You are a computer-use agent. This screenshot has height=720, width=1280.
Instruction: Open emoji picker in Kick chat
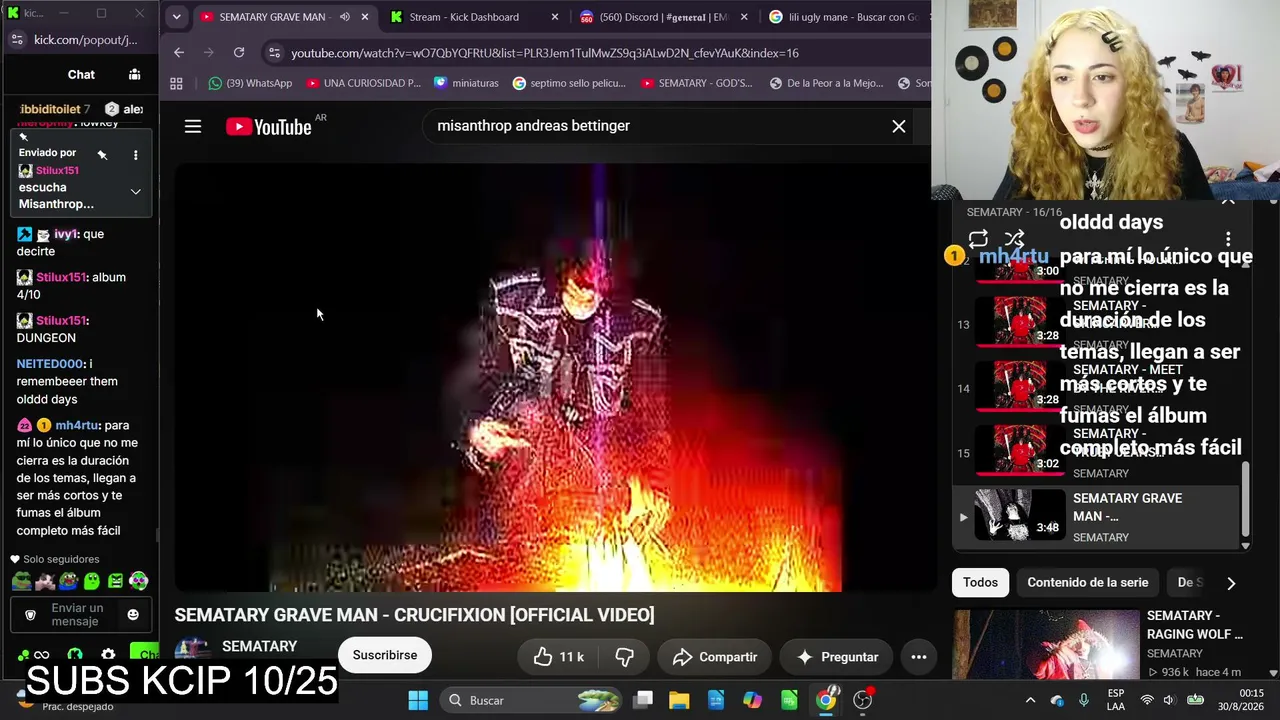tap(133, 615)
